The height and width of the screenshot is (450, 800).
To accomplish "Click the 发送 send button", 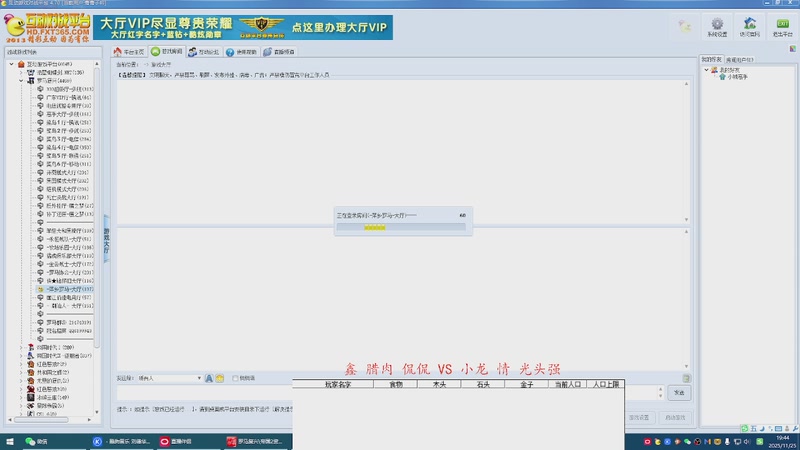I will 679,393.
